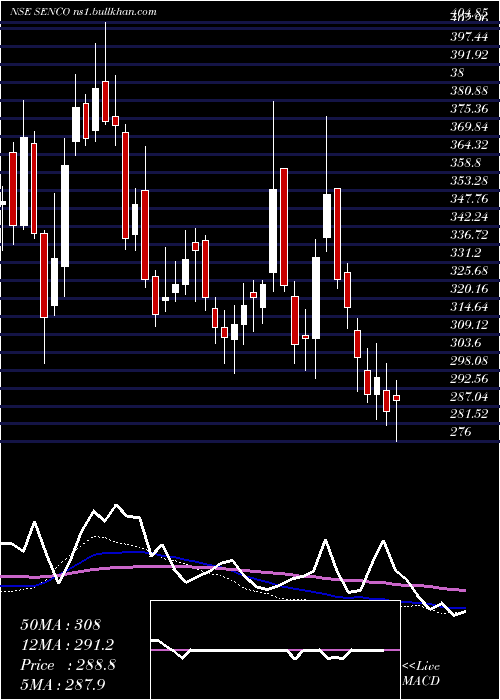500x700 pixels.
Task: Click the '12MA : 291.2' indicator value
Action: pyautogui.click(x=67, y=645)
